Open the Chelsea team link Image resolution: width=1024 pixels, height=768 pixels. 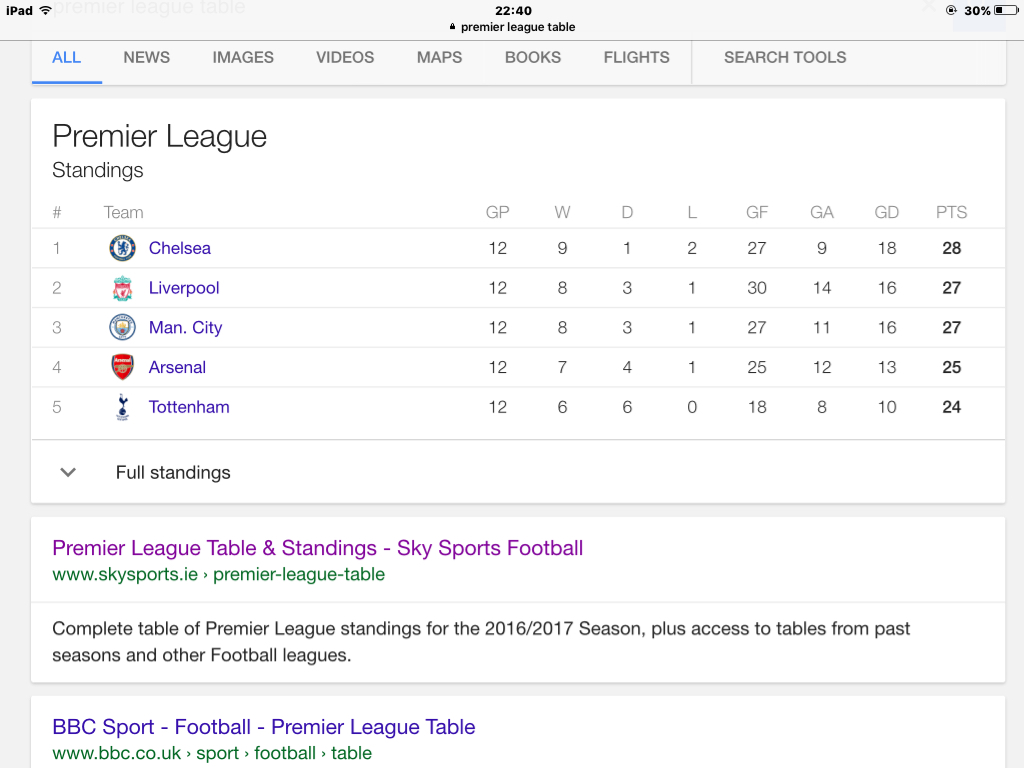(x=180, y=248)
